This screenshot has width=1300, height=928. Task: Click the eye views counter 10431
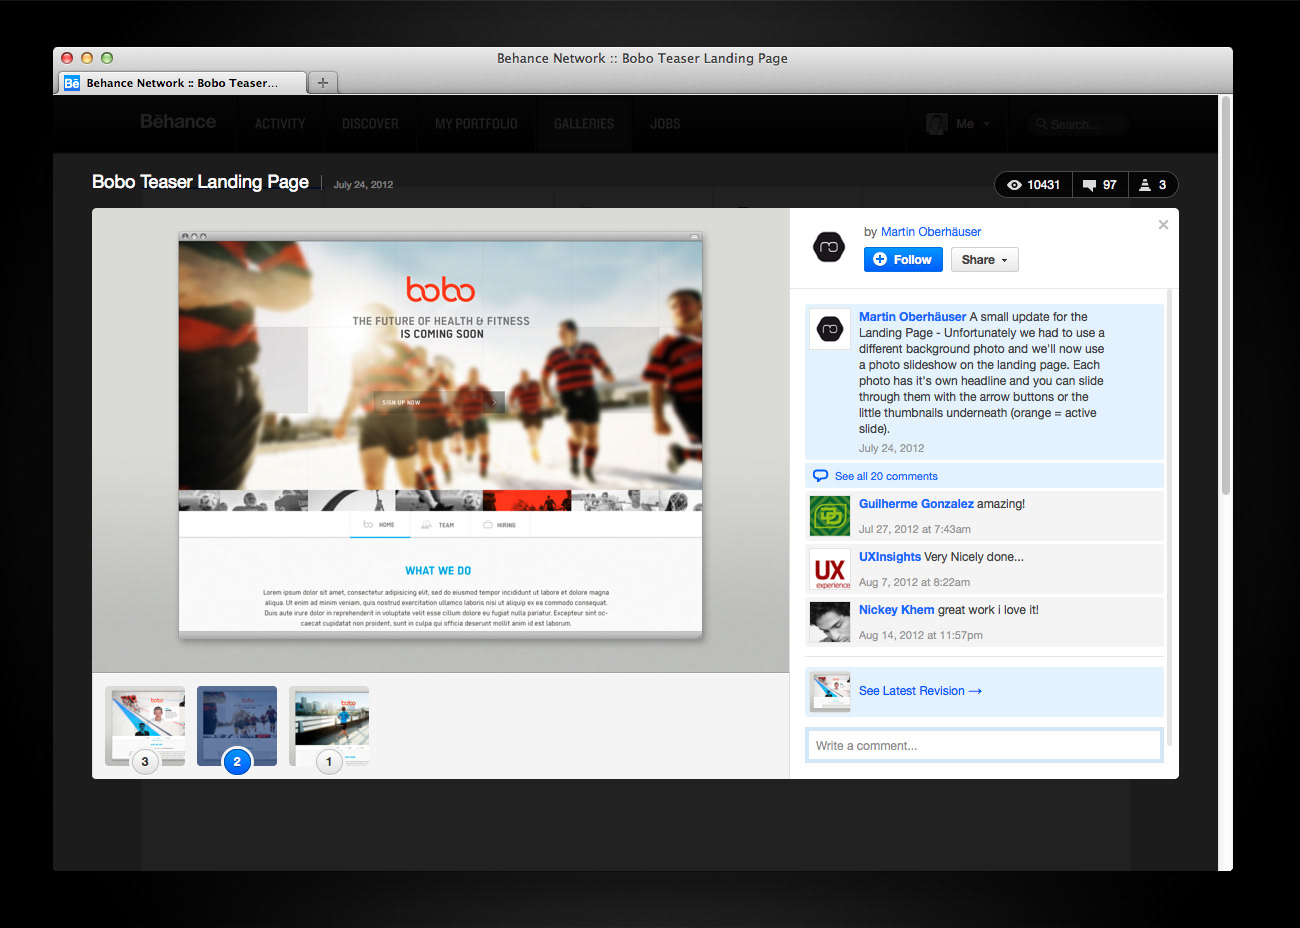pyautogui.click(x=1034, y=185)
